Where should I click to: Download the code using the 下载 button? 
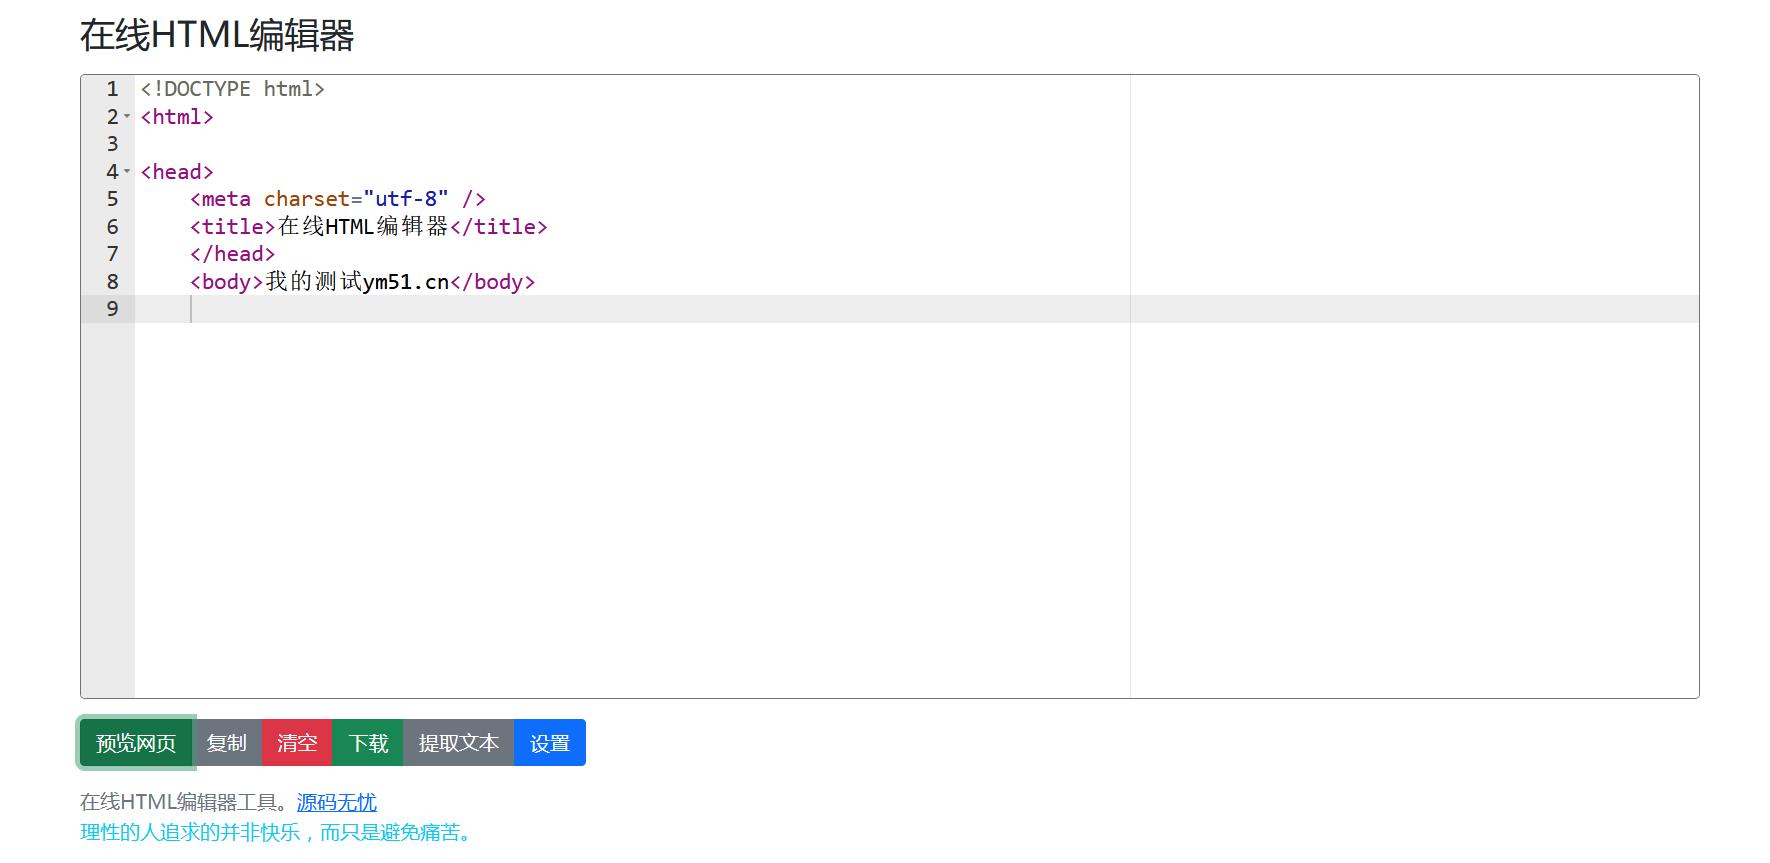point(368,743)
